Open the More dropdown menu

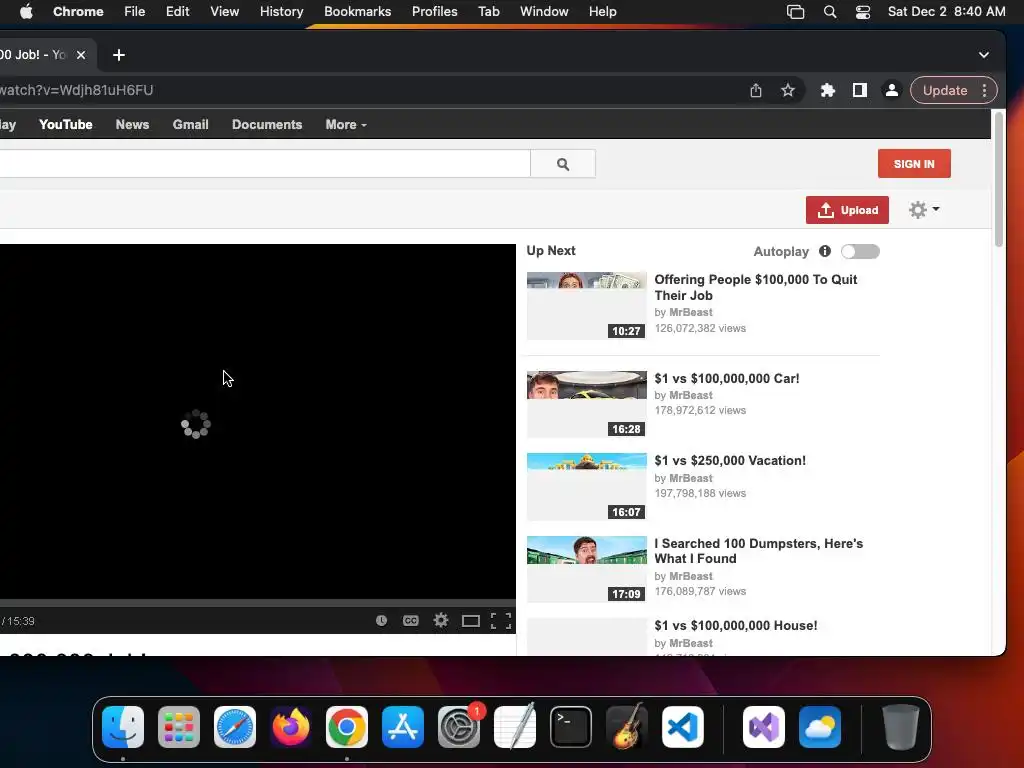click(x=345, y=125)
